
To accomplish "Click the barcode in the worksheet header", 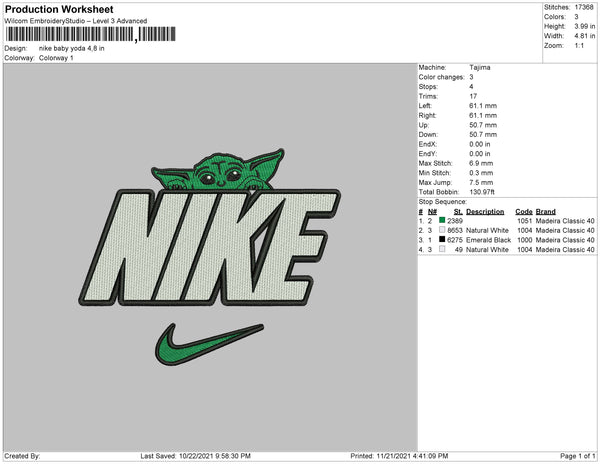I will pos(91,34).
